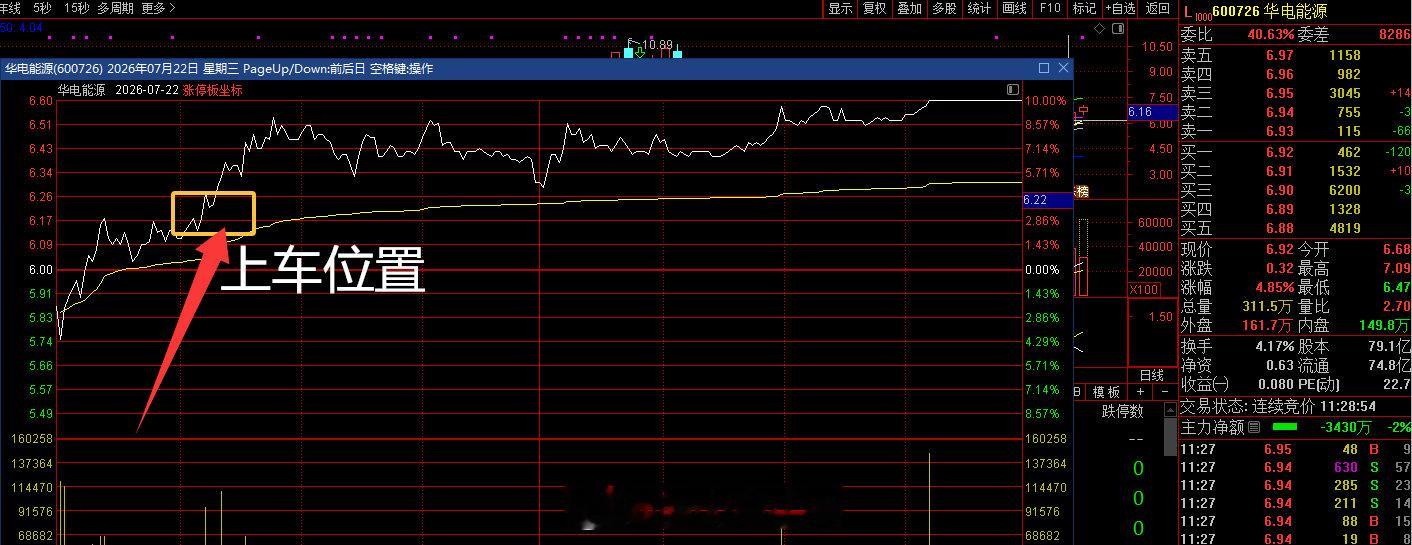Click the diamond icon above the K-line chart
Screen dimensions: 1412x545
coord(1100,29)
